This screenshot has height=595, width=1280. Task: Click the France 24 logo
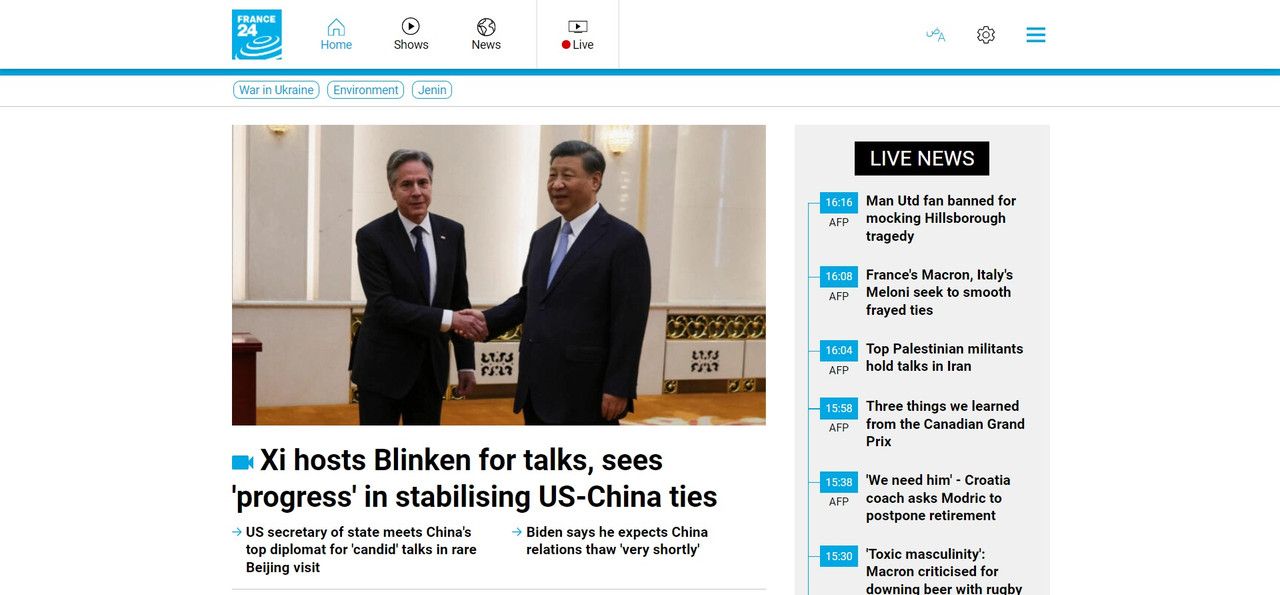[257, 35]
